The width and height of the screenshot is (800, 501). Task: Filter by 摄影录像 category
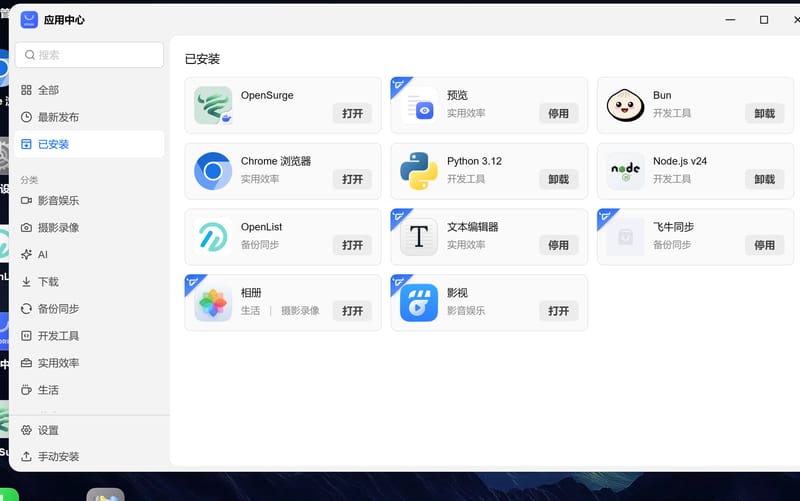pos(89,228)
